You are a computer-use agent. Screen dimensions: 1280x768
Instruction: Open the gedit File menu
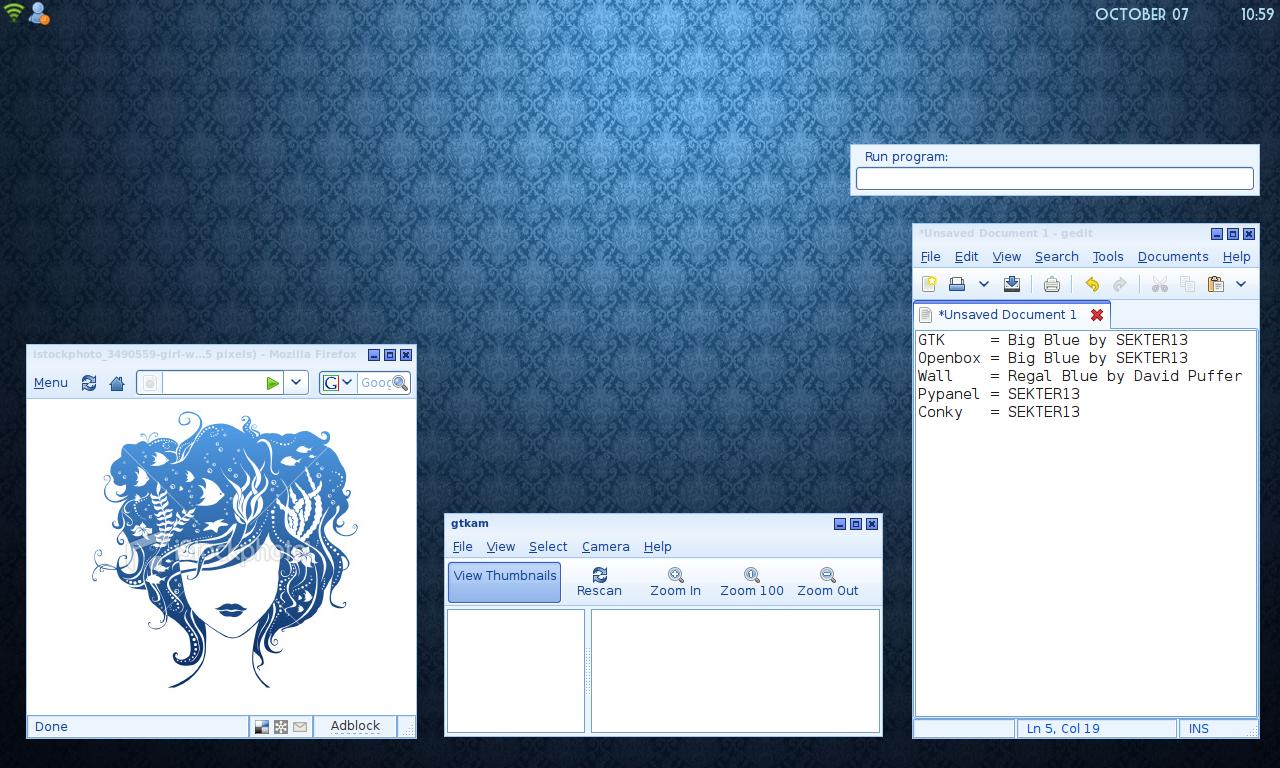pos(930,257)
